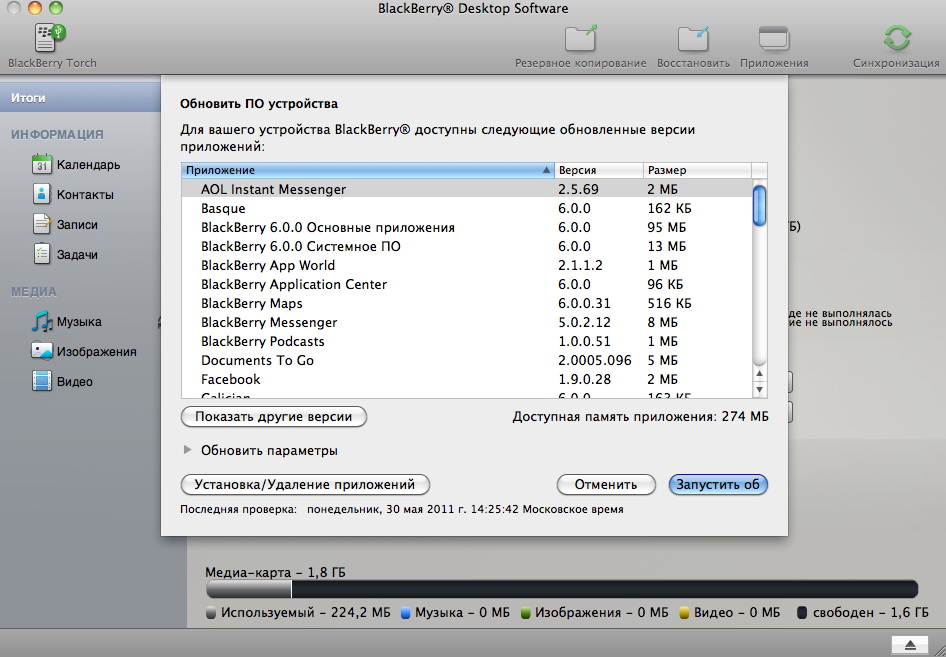This screenshot has height=657, width=946.
Task: Select the Итоги summary sidebar item
Action: 80,98
